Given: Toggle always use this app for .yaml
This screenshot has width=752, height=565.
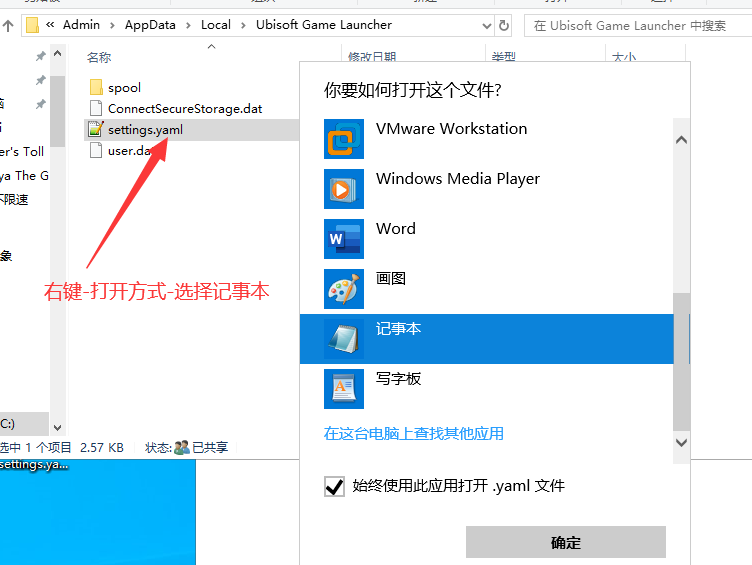Looking at the screenshot, I should [x=334, y=486].
